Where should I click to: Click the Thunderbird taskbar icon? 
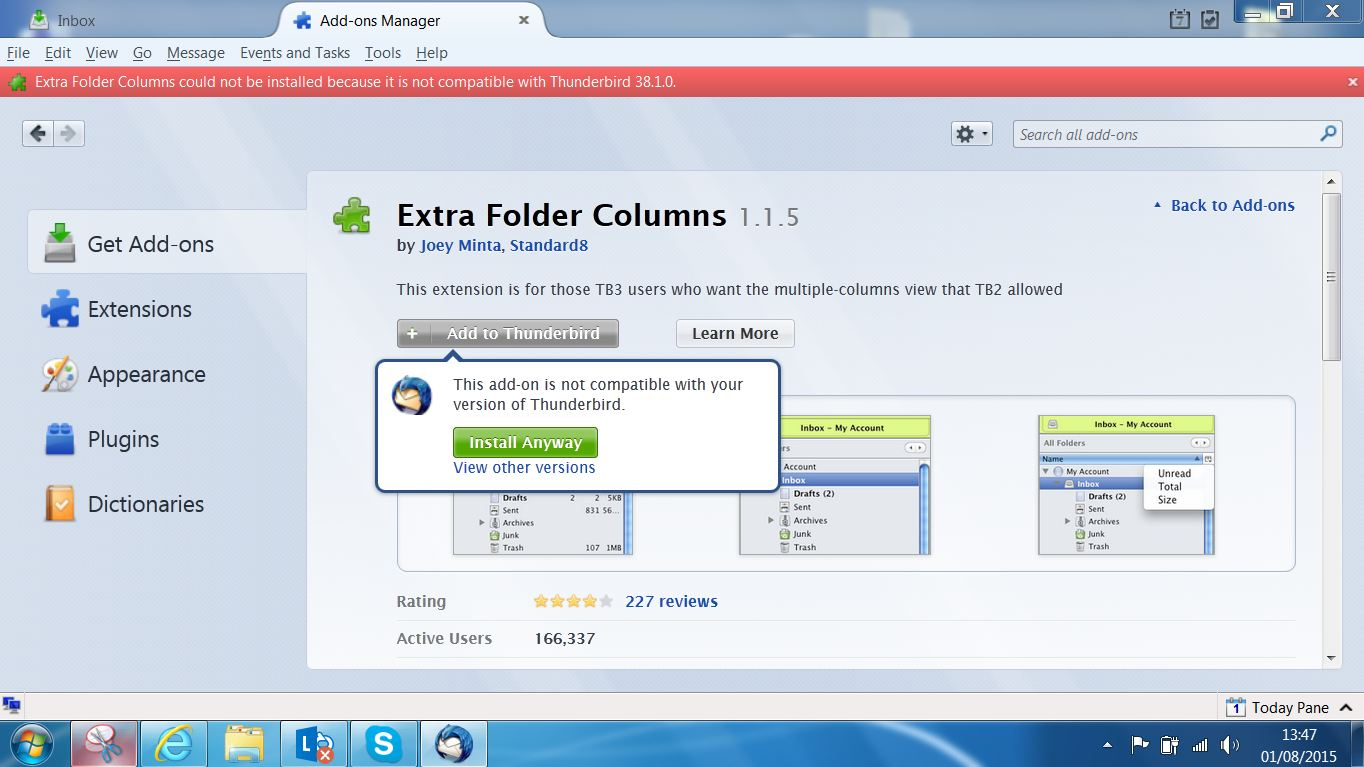coord(453,744)
